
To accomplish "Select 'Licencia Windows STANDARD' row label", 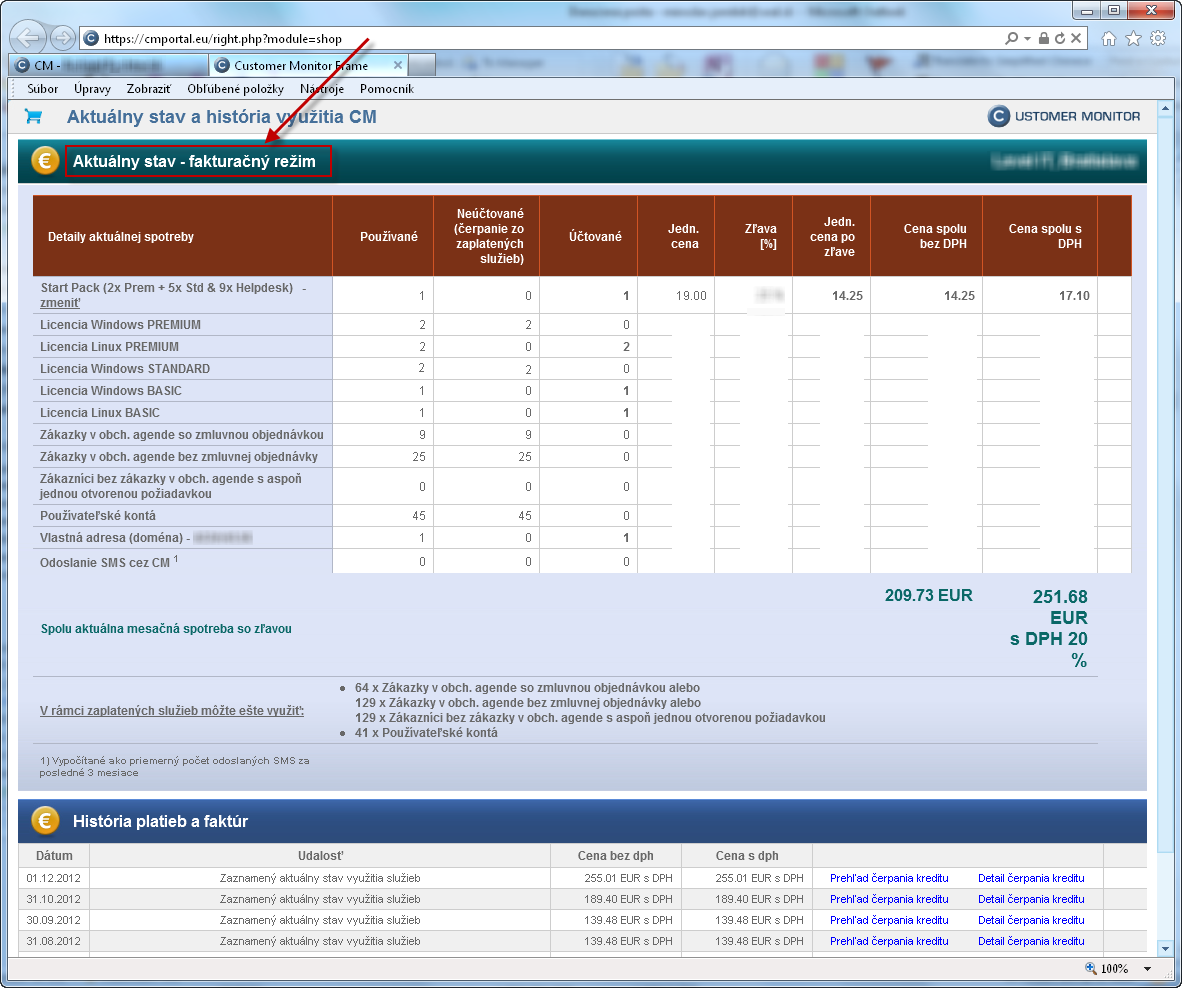I will click(125, 369).
